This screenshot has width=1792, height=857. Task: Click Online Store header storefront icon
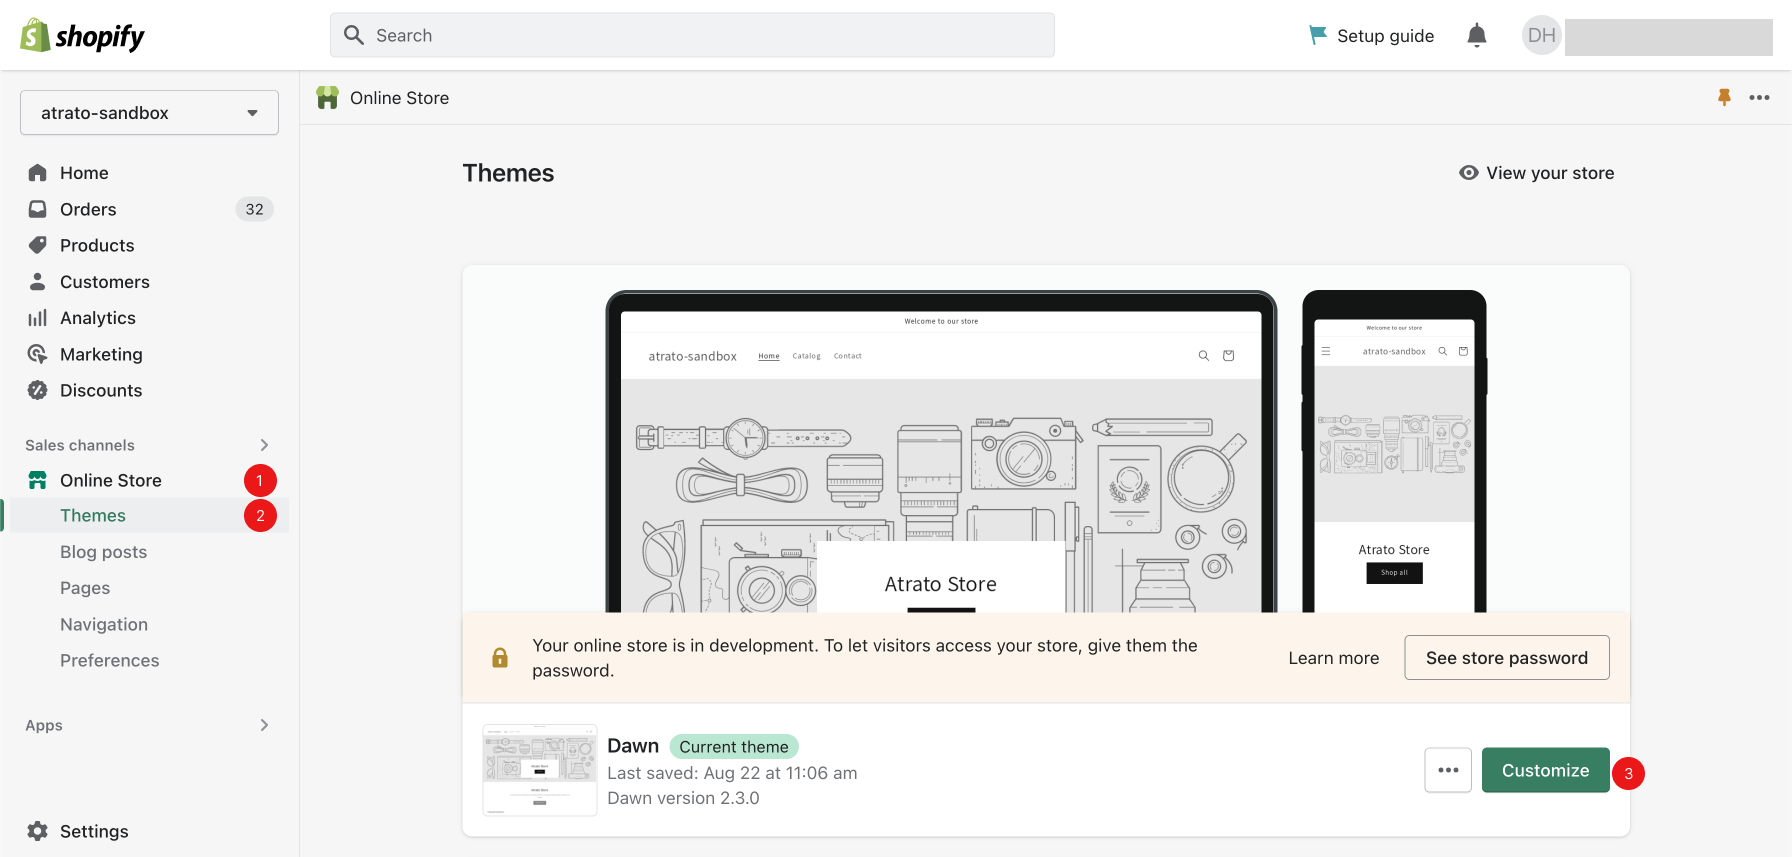(327, 98)
